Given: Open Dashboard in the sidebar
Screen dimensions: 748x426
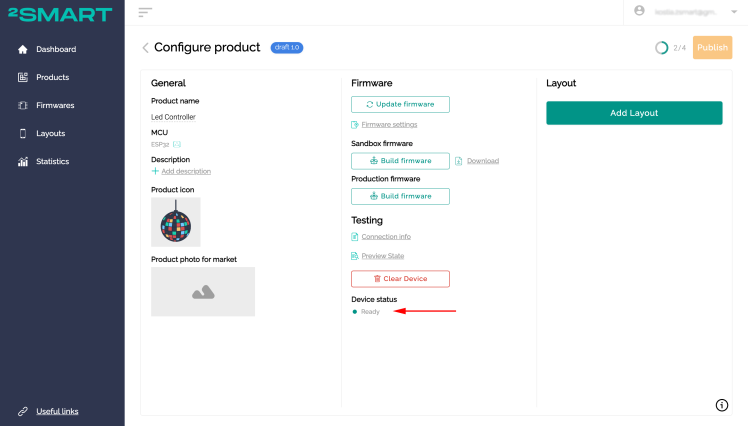Looking at the screenshot, I should coord(55,49).
